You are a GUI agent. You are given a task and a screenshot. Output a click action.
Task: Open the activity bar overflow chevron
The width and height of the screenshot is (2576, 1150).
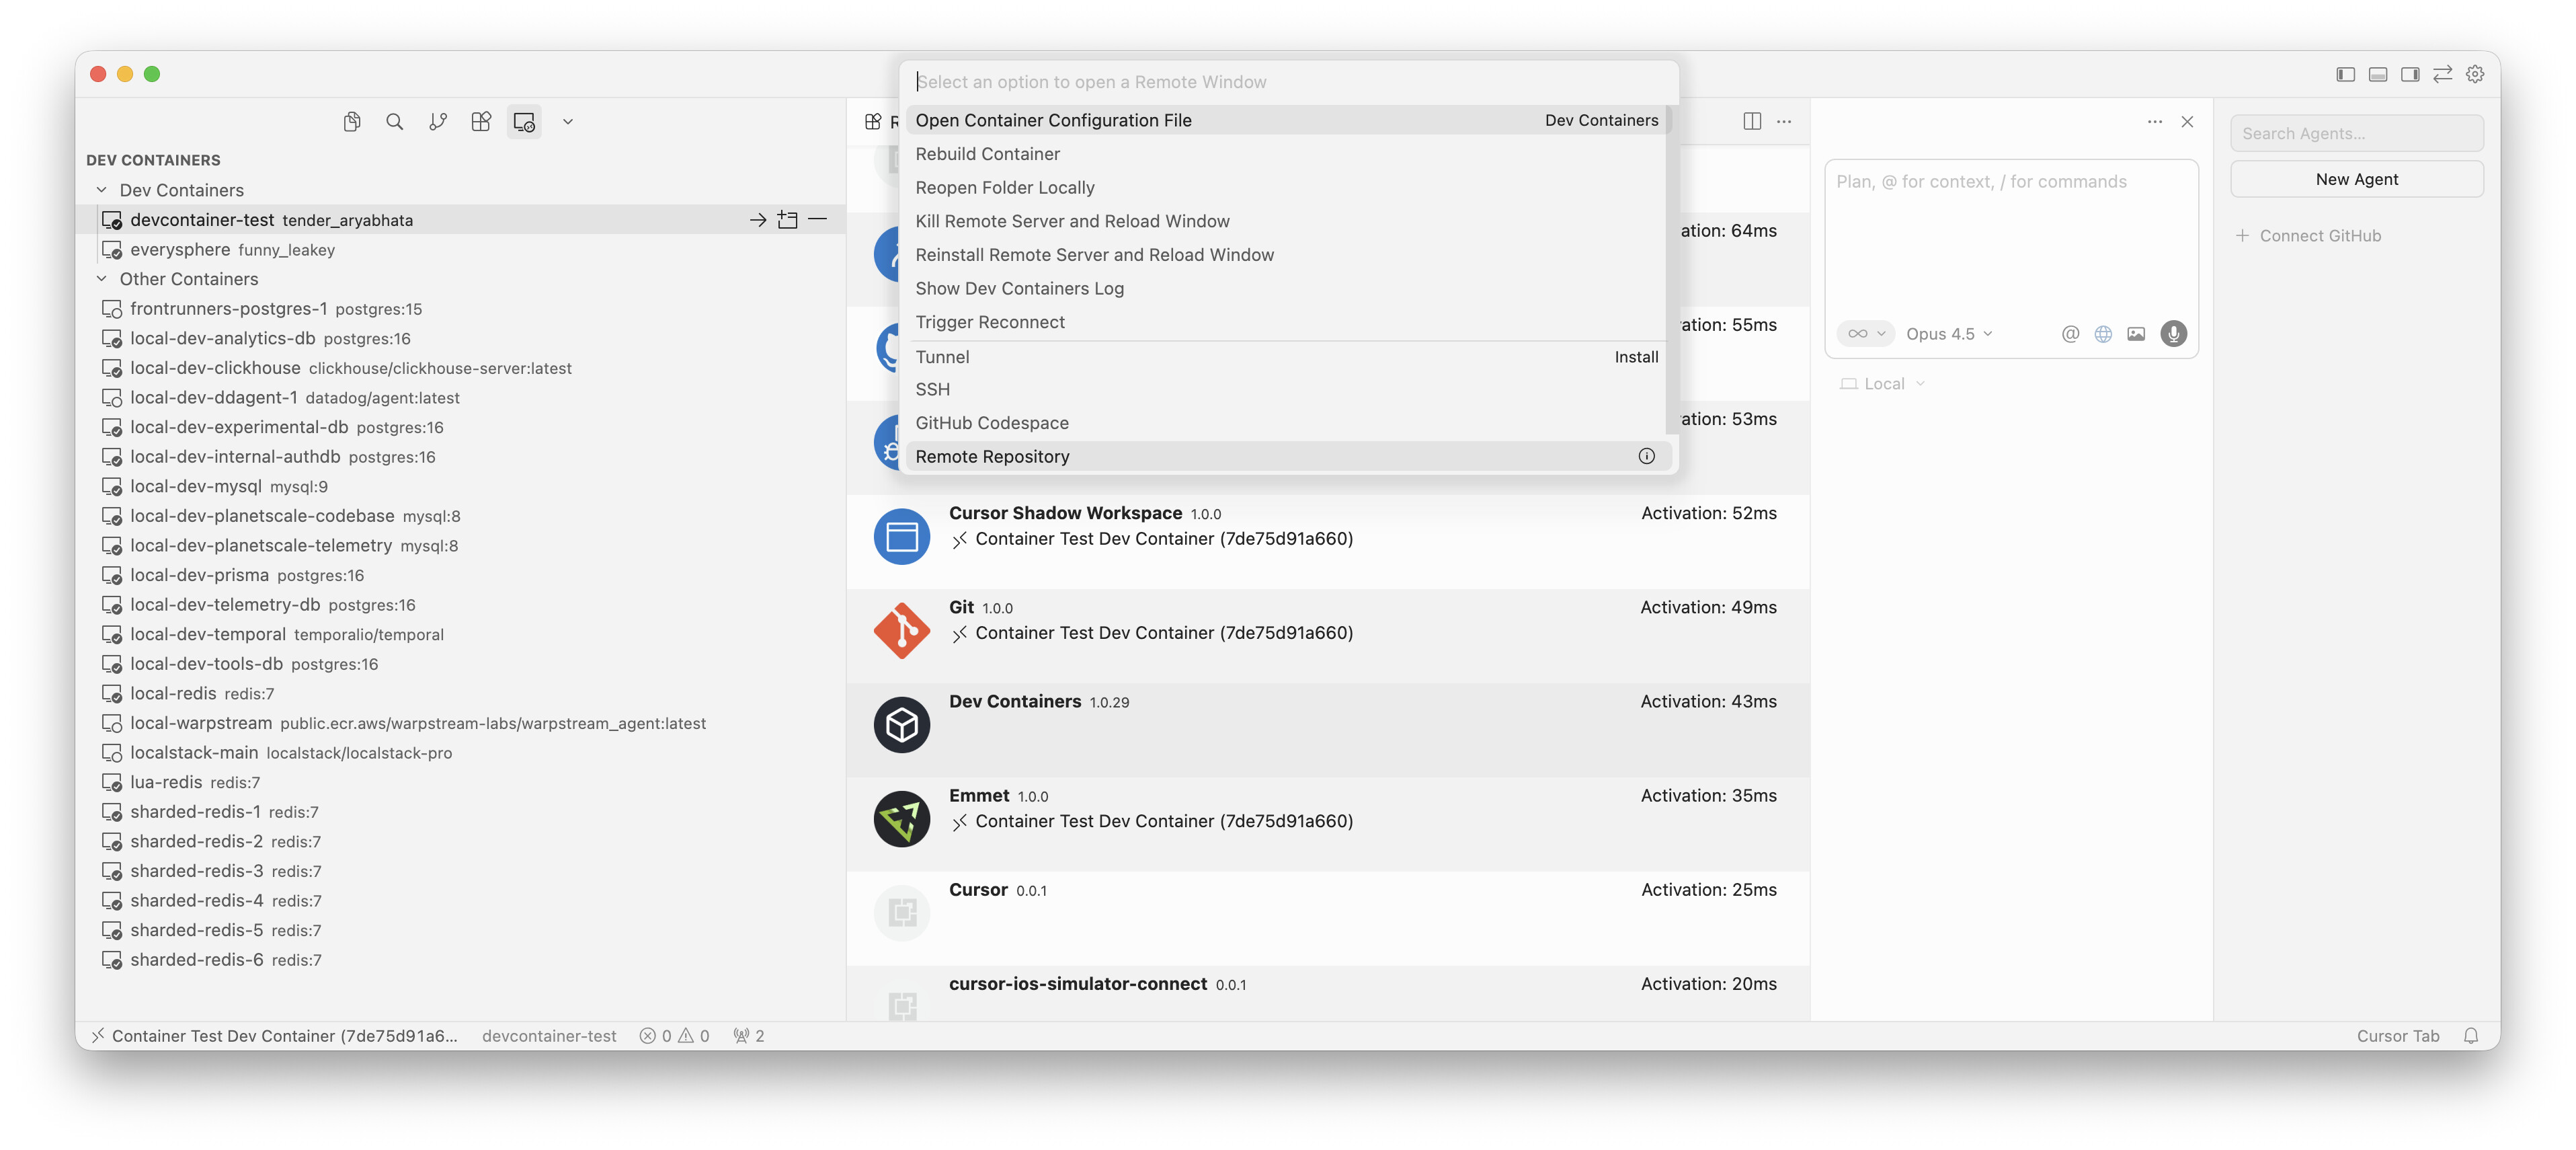[x=568, y=122]
